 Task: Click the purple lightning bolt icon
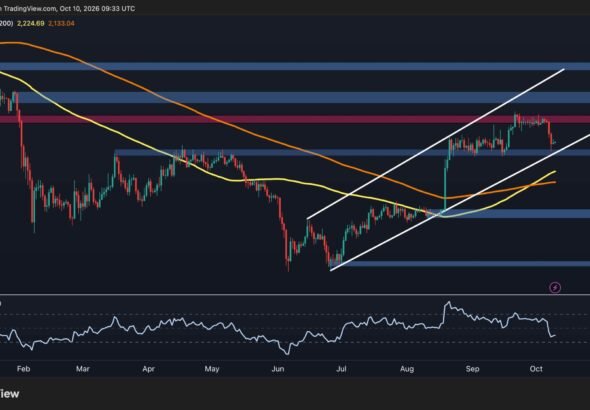pos(555,288)
